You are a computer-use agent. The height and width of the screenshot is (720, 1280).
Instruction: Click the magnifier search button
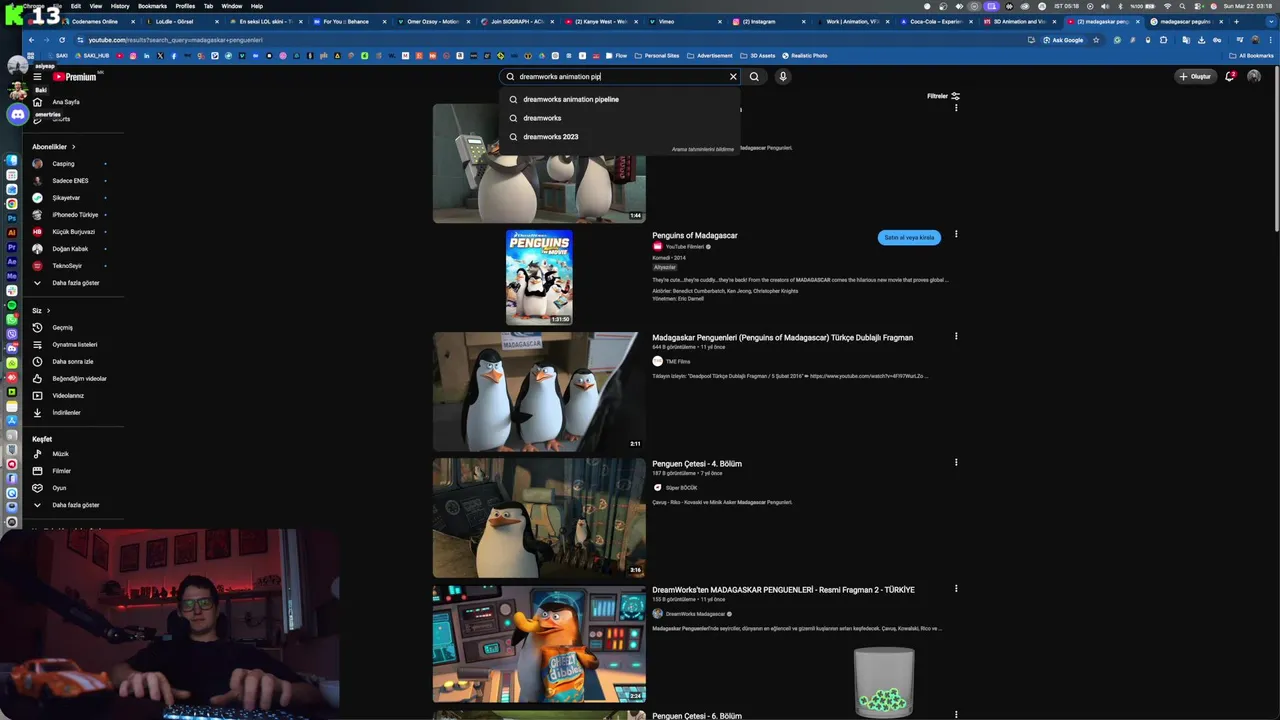point(755,76)
